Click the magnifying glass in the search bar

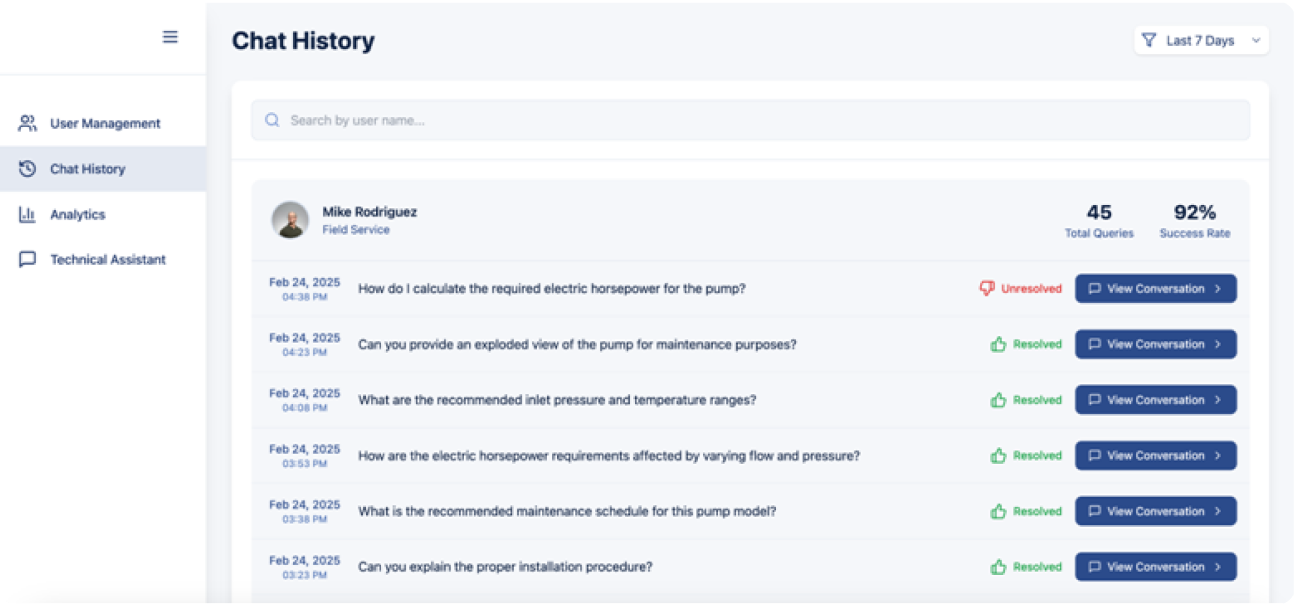tap(272, 119)
